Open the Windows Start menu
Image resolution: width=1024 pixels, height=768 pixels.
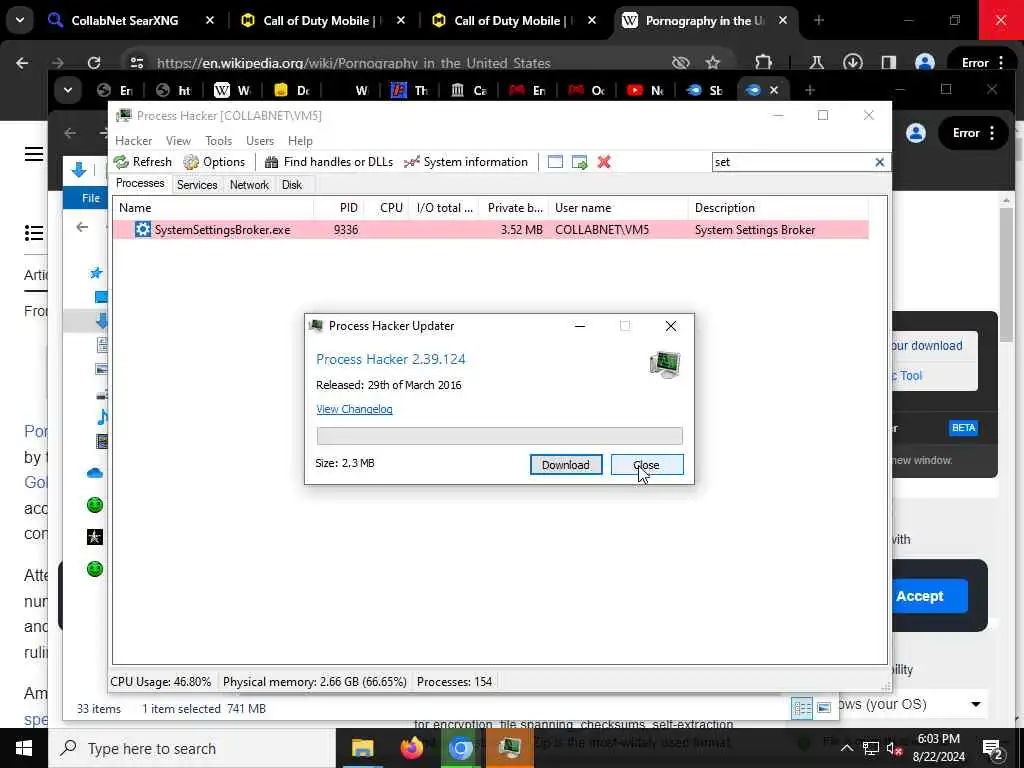(x=24, y=748)
